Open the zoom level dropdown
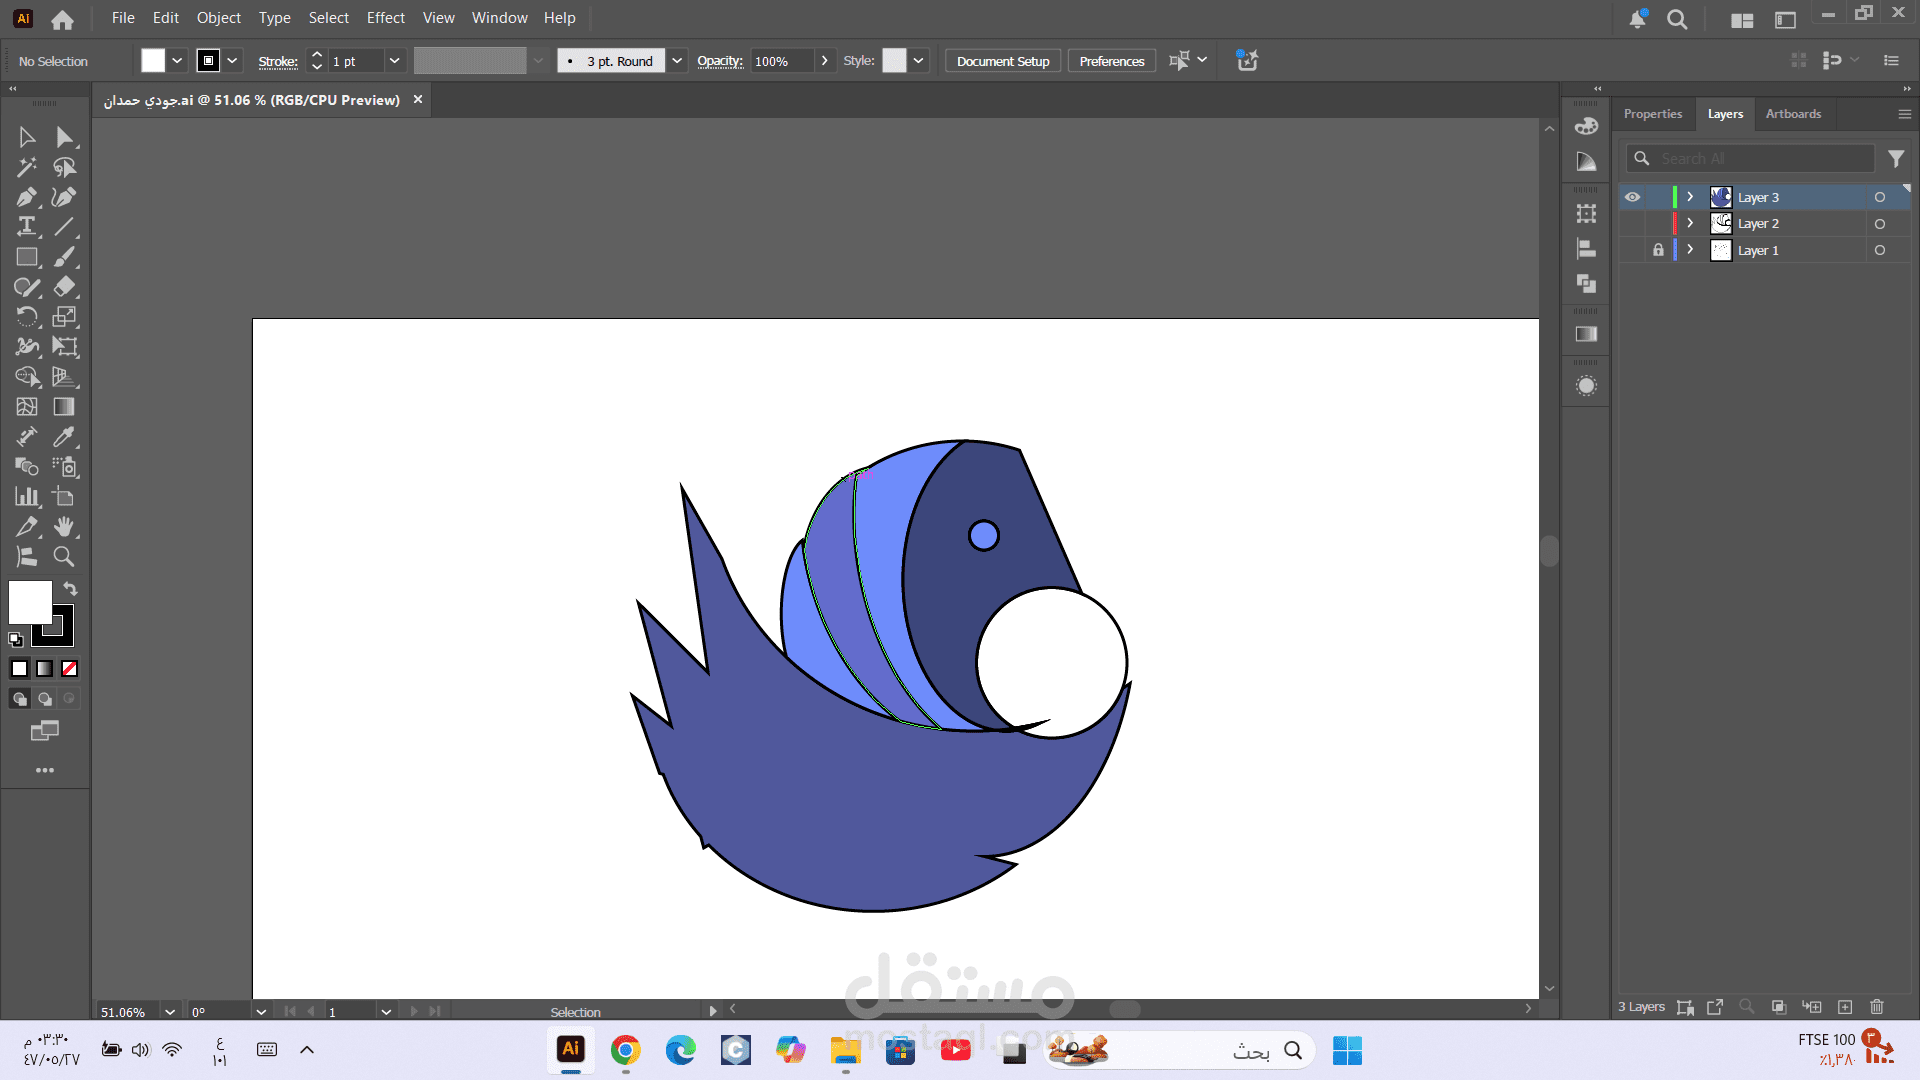The image size is (1920, 1080). coord(170,1012)
